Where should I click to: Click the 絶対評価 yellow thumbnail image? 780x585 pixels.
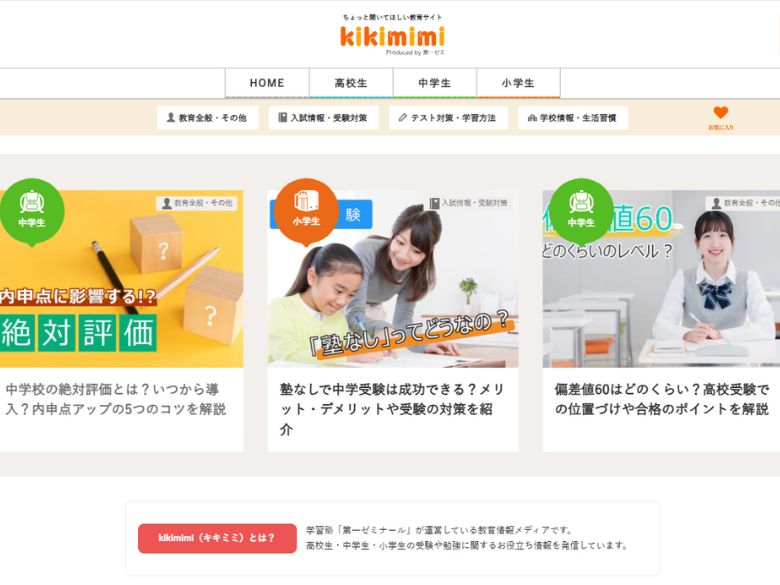(x=121, y=279)
